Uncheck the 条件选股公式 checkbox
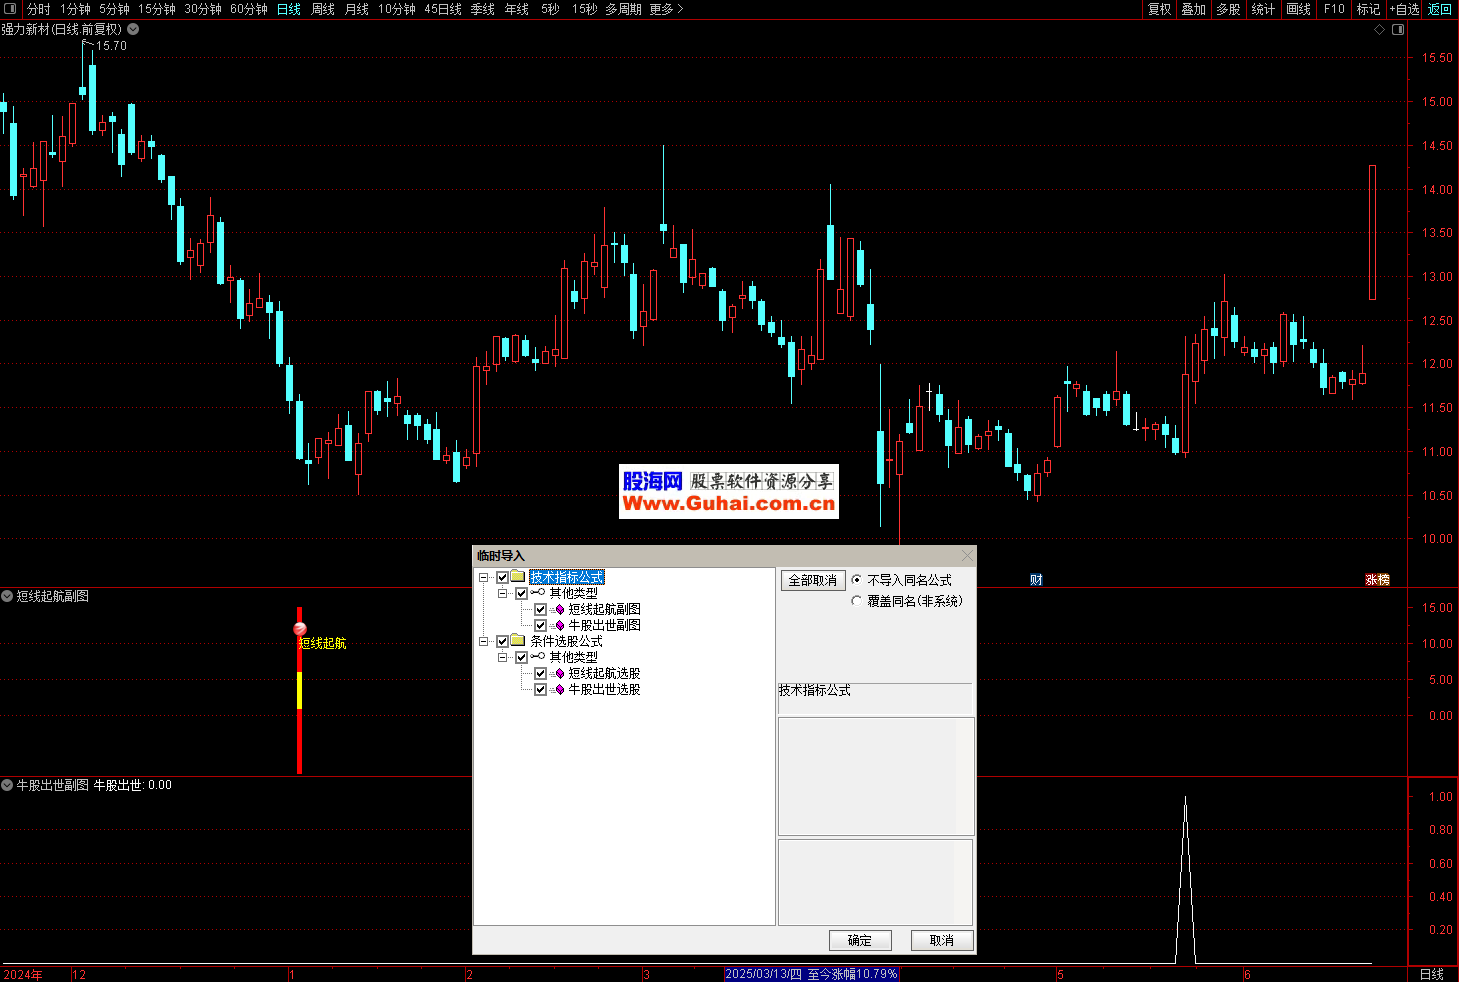 tap(502, 641)
